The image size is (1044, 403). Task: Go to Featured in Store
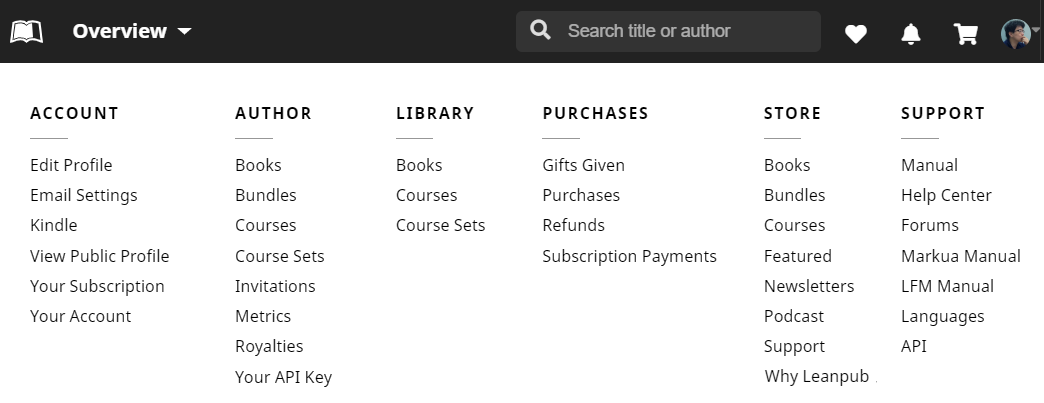797,256
